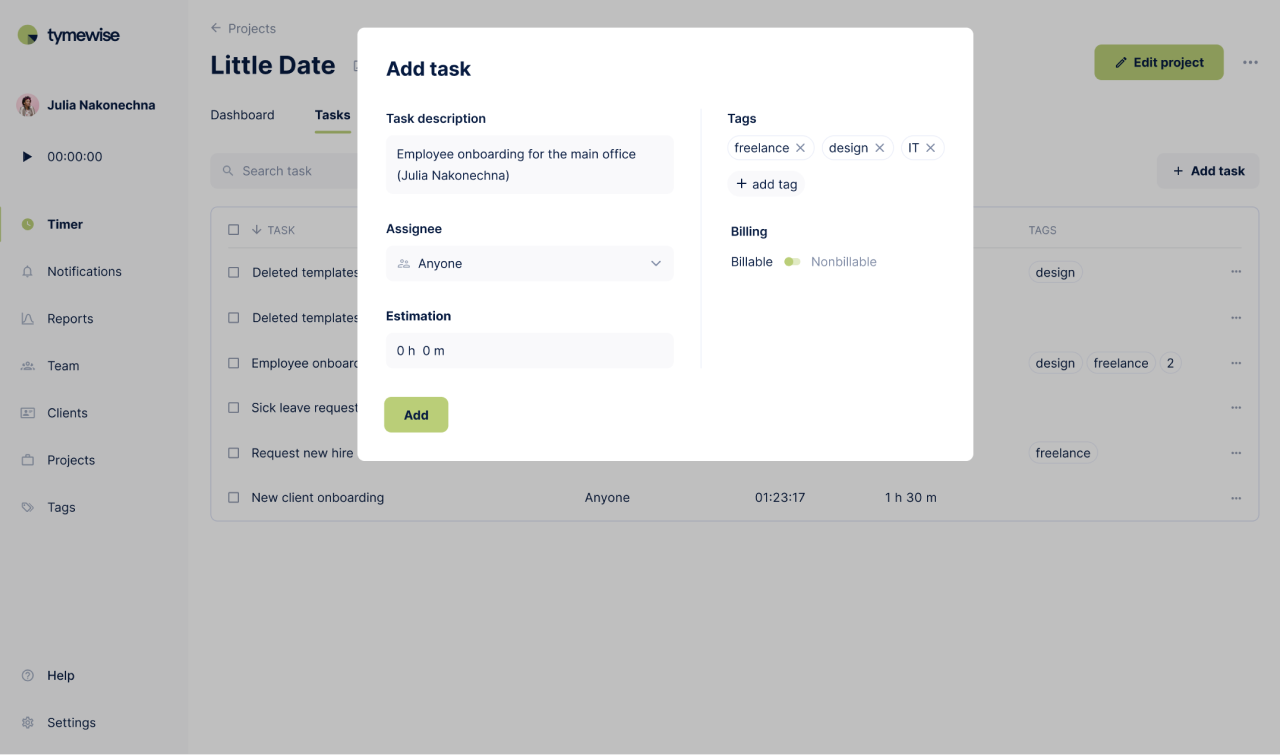Click the +2 more tags badge
Image resolution: width=1280 pixels, height=755 pixels.
1171,363
